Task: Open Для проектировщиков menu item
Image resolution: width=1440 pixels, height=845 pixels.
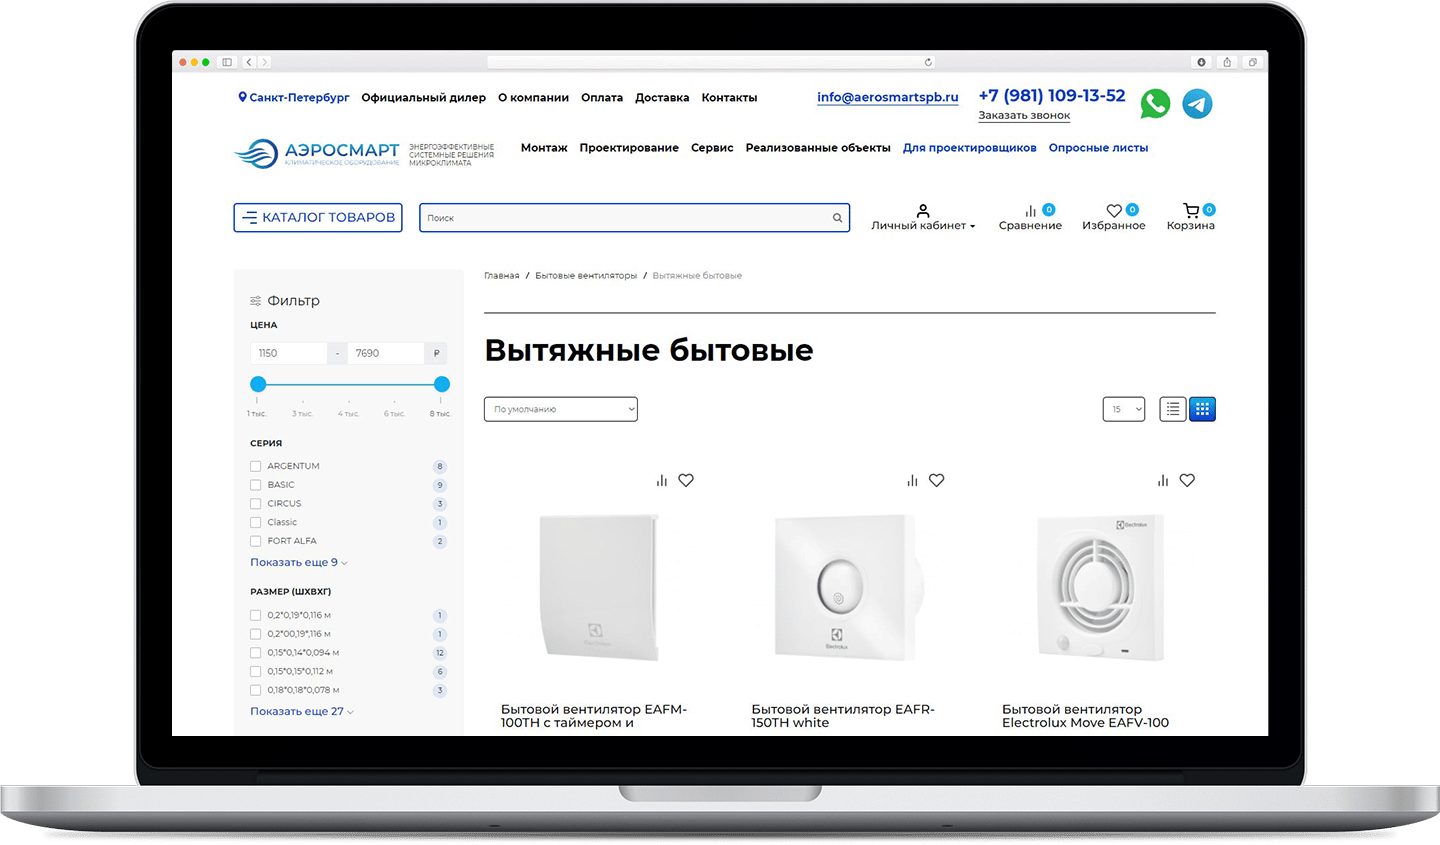Action: (x=970, y=148)
